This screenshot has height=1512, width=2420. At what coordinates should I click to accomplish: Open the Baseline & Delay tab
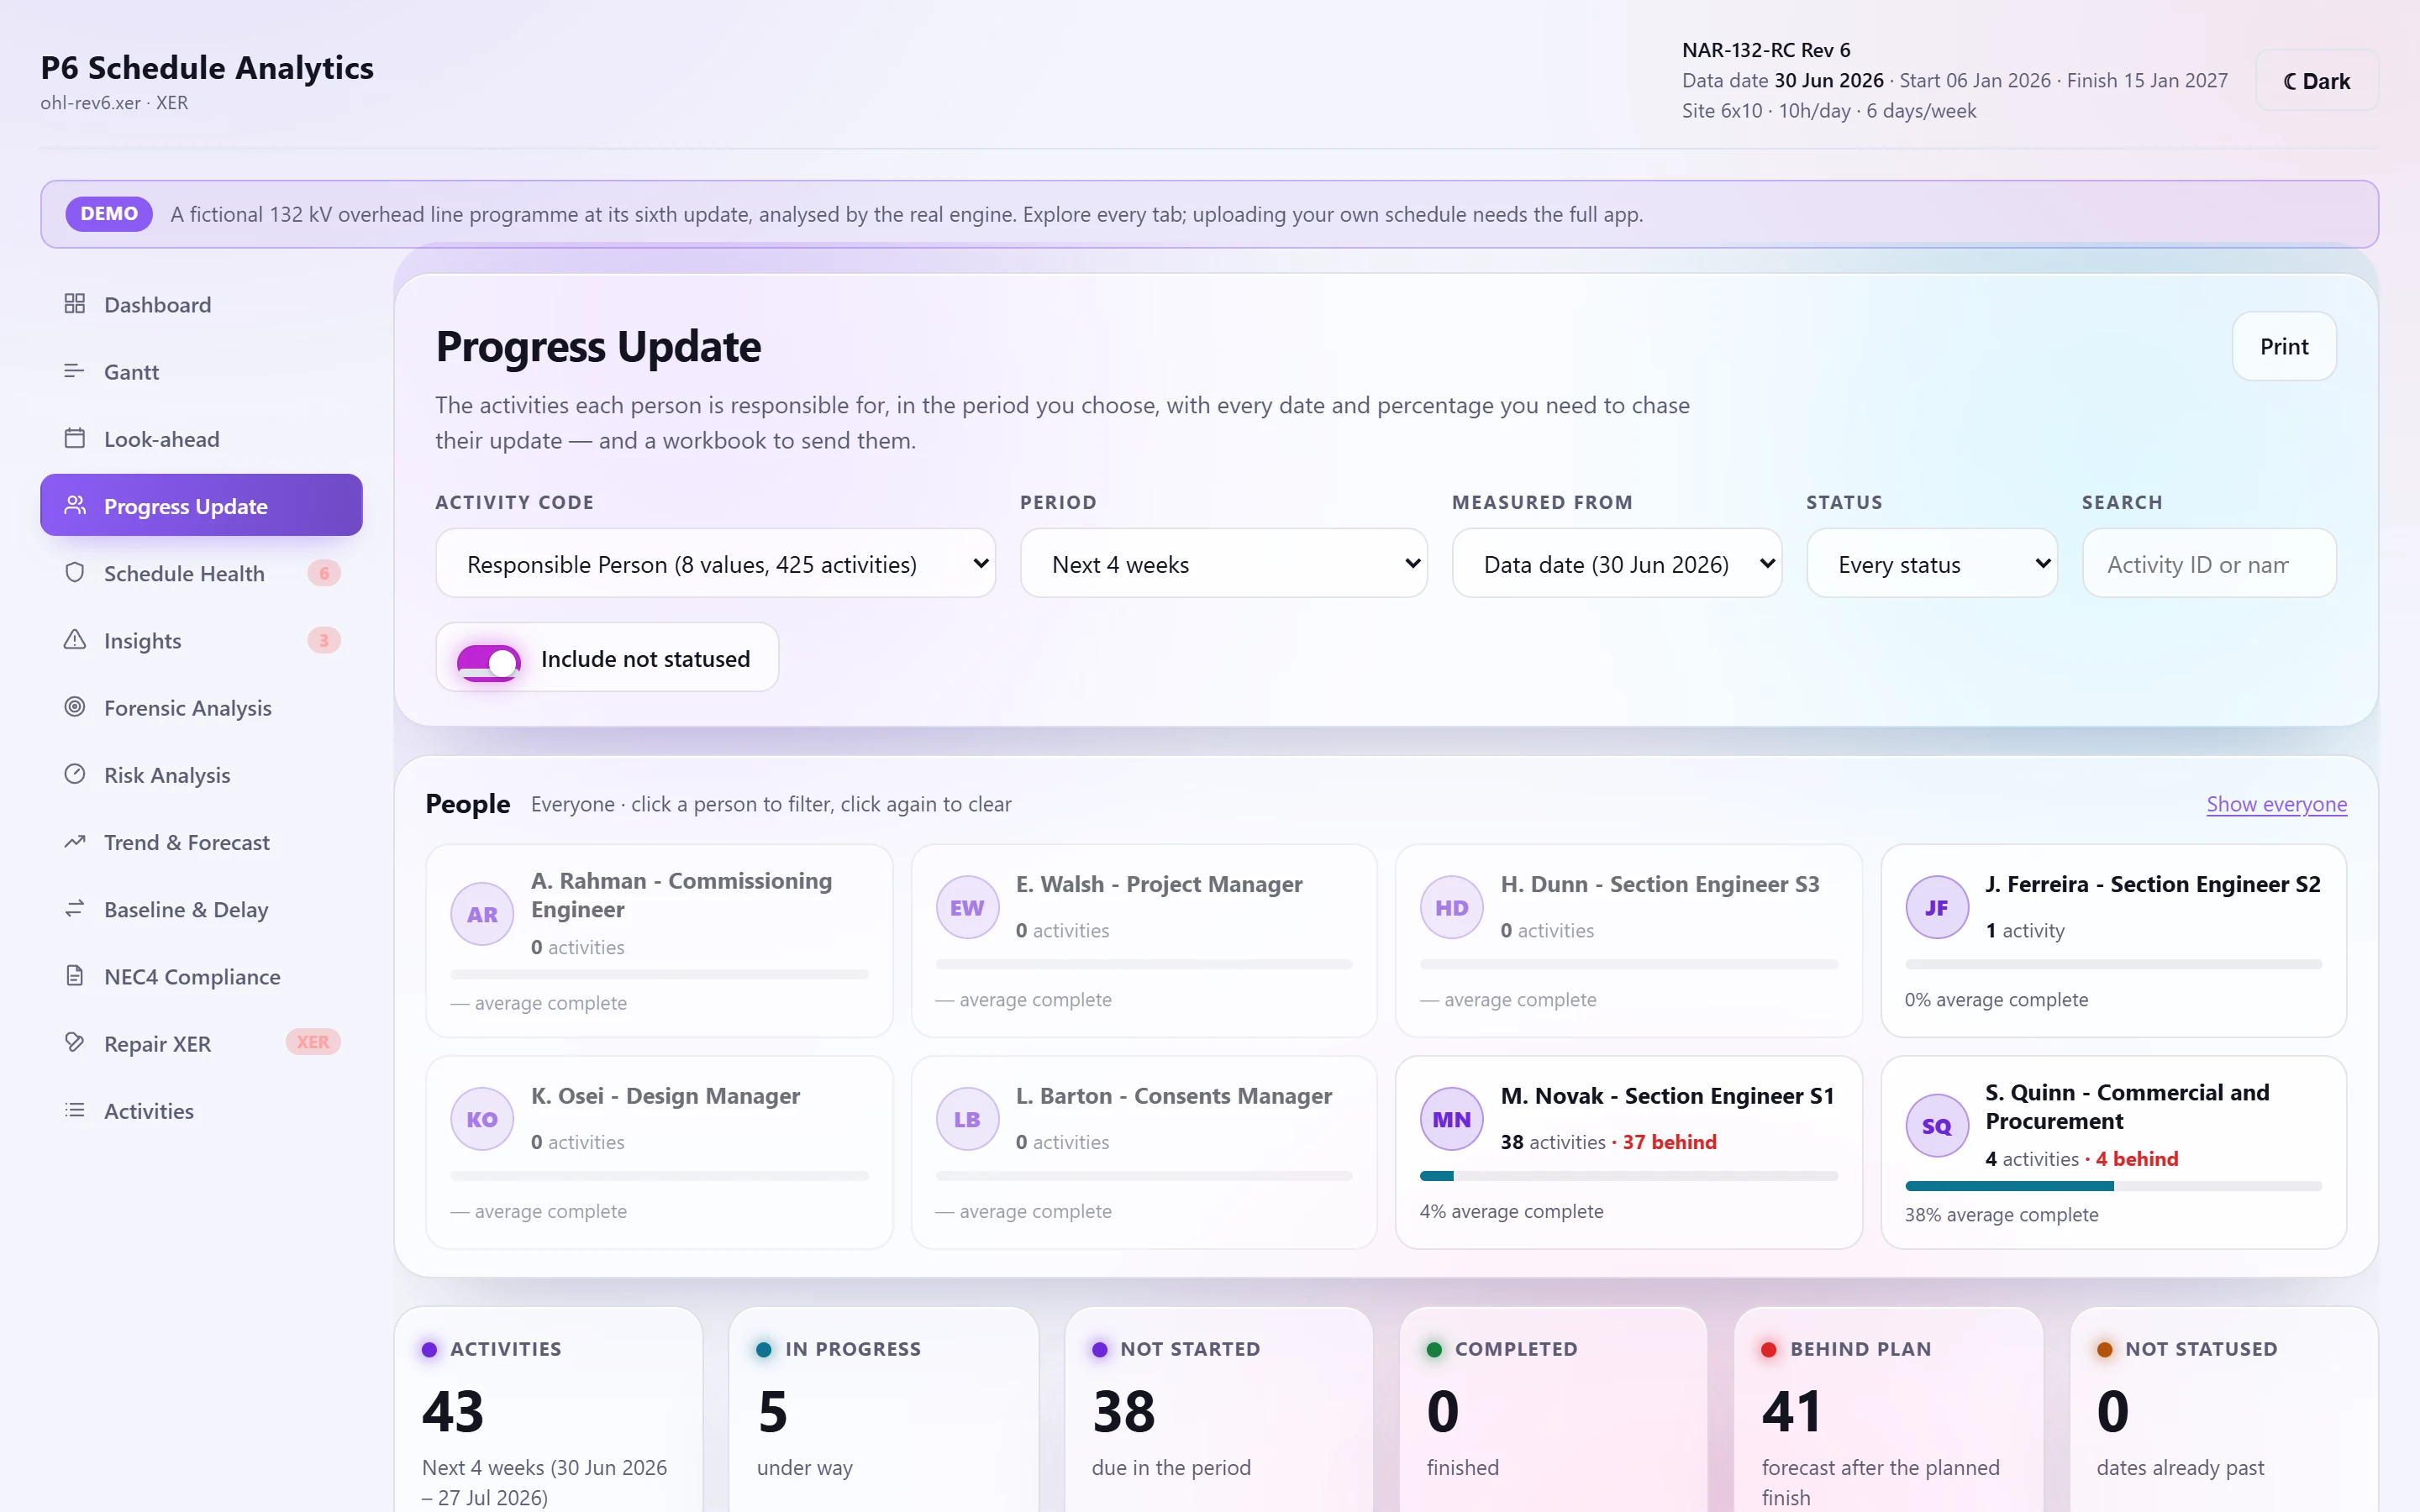(x=201, y=909)
